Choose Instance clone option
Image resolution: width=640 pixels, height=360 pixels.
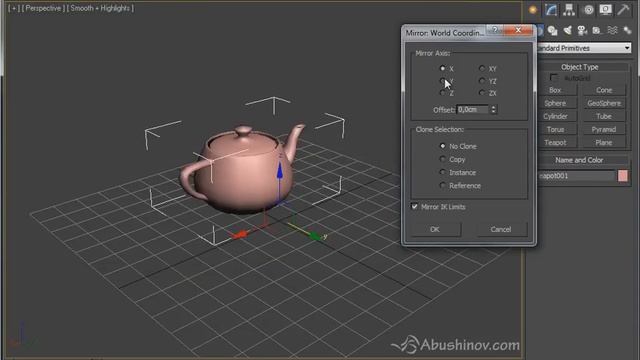click(442, 172)
